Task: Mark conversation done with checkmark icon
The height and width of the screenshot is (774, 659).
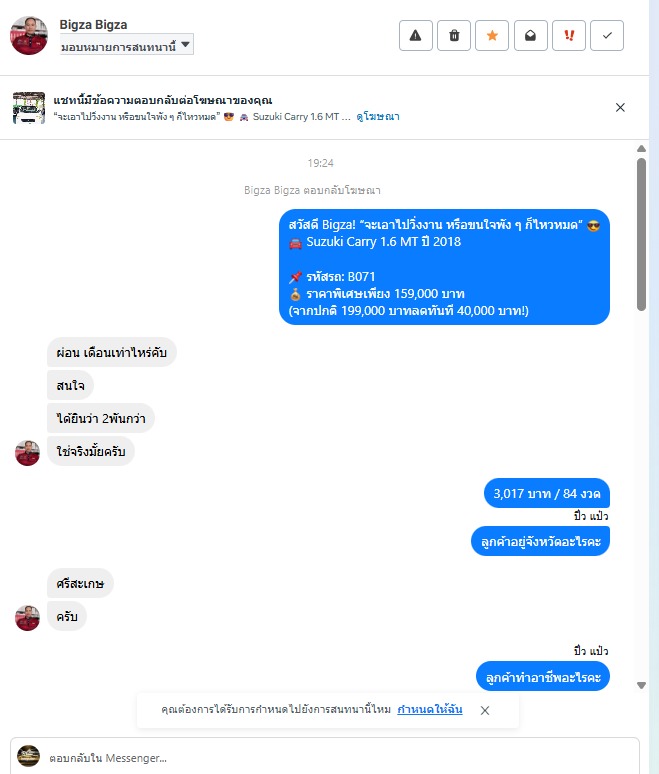Action: pyautogui.click(x=607, y=36)
